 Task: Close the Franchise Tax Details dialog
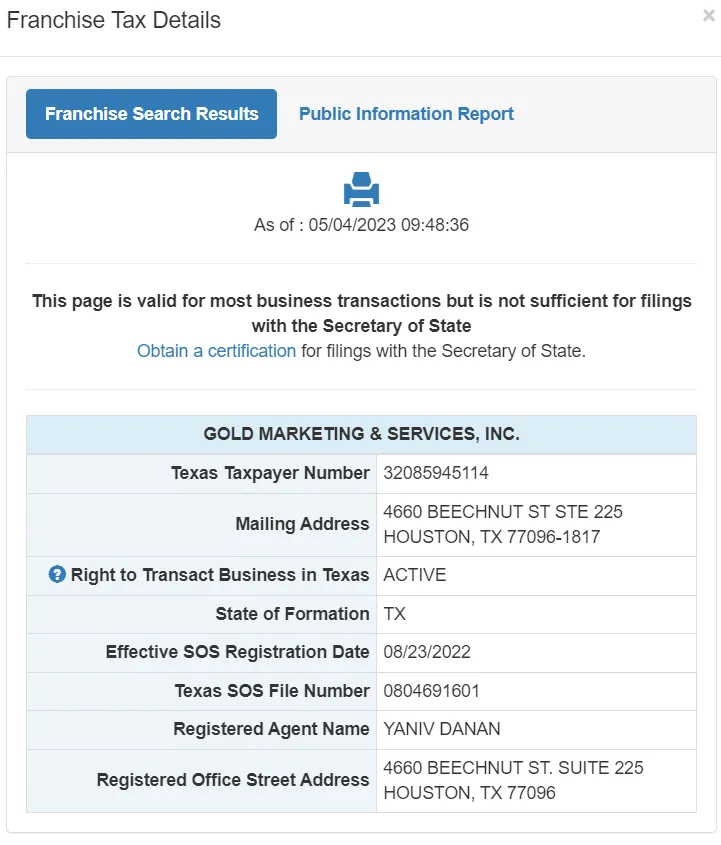pos(709,16)
